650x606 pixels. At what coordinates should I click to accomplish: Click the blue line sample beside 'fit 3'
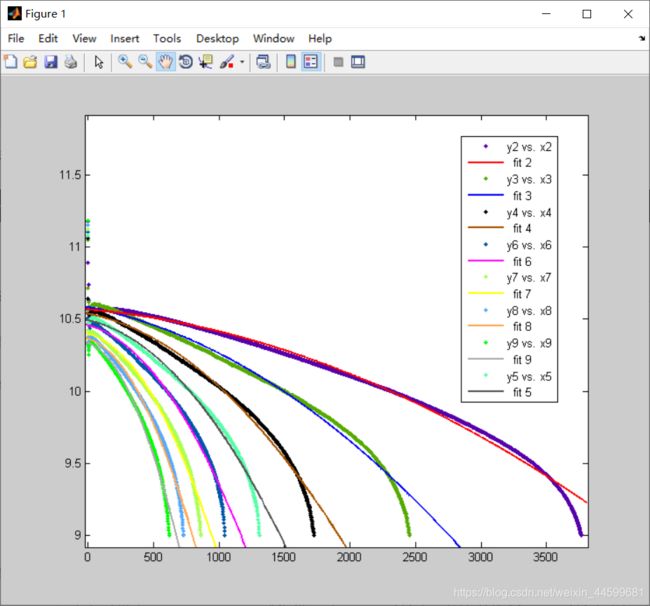click(486, 195)
